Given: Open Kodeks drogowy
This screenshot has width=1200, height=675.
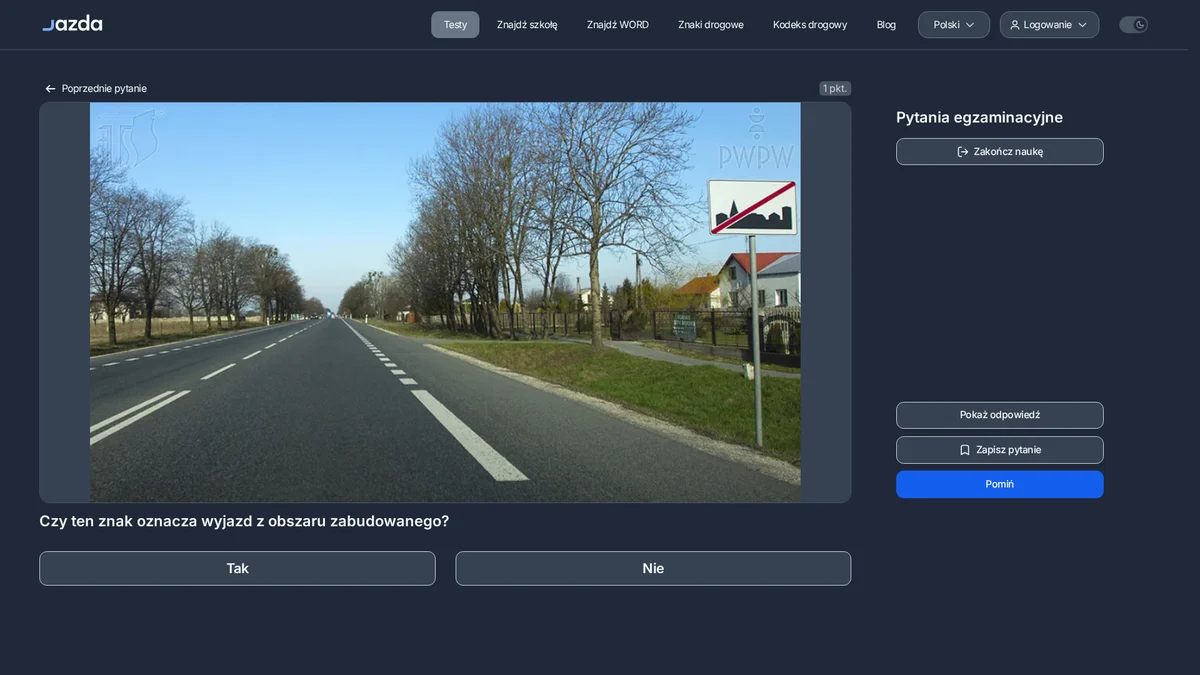Looking at the screenshot, I should 810,25.
